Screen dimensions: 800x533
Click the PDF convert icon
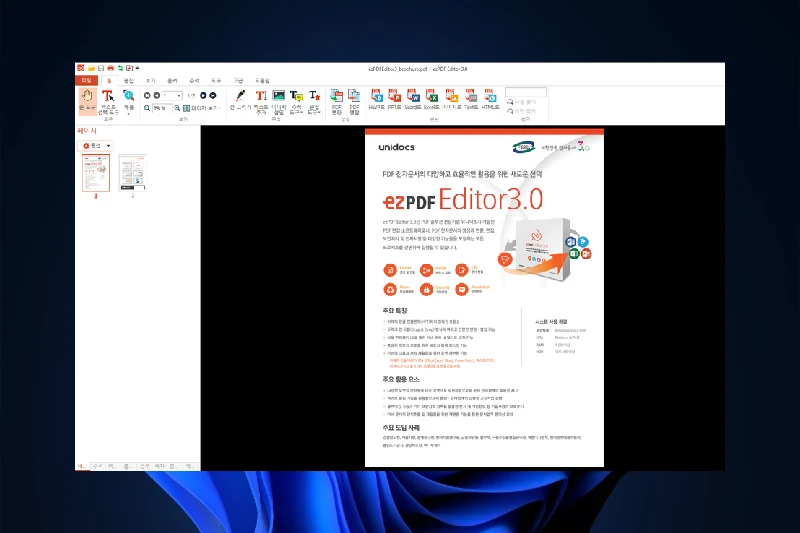pos(336,101)
